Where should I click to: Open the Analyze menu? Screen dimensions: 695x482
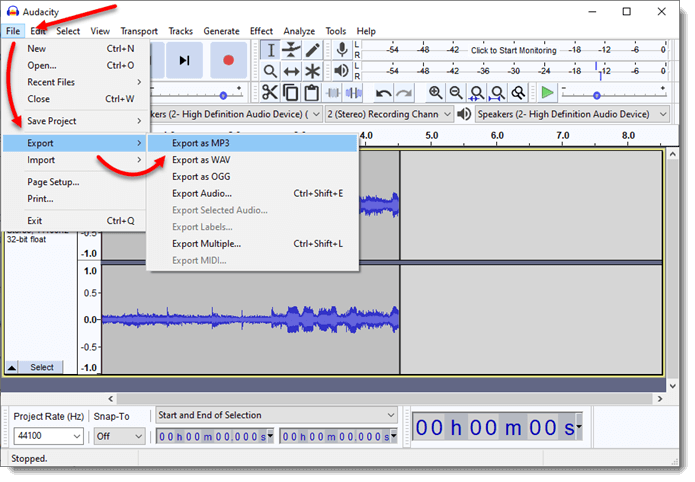tap(299, 31)
